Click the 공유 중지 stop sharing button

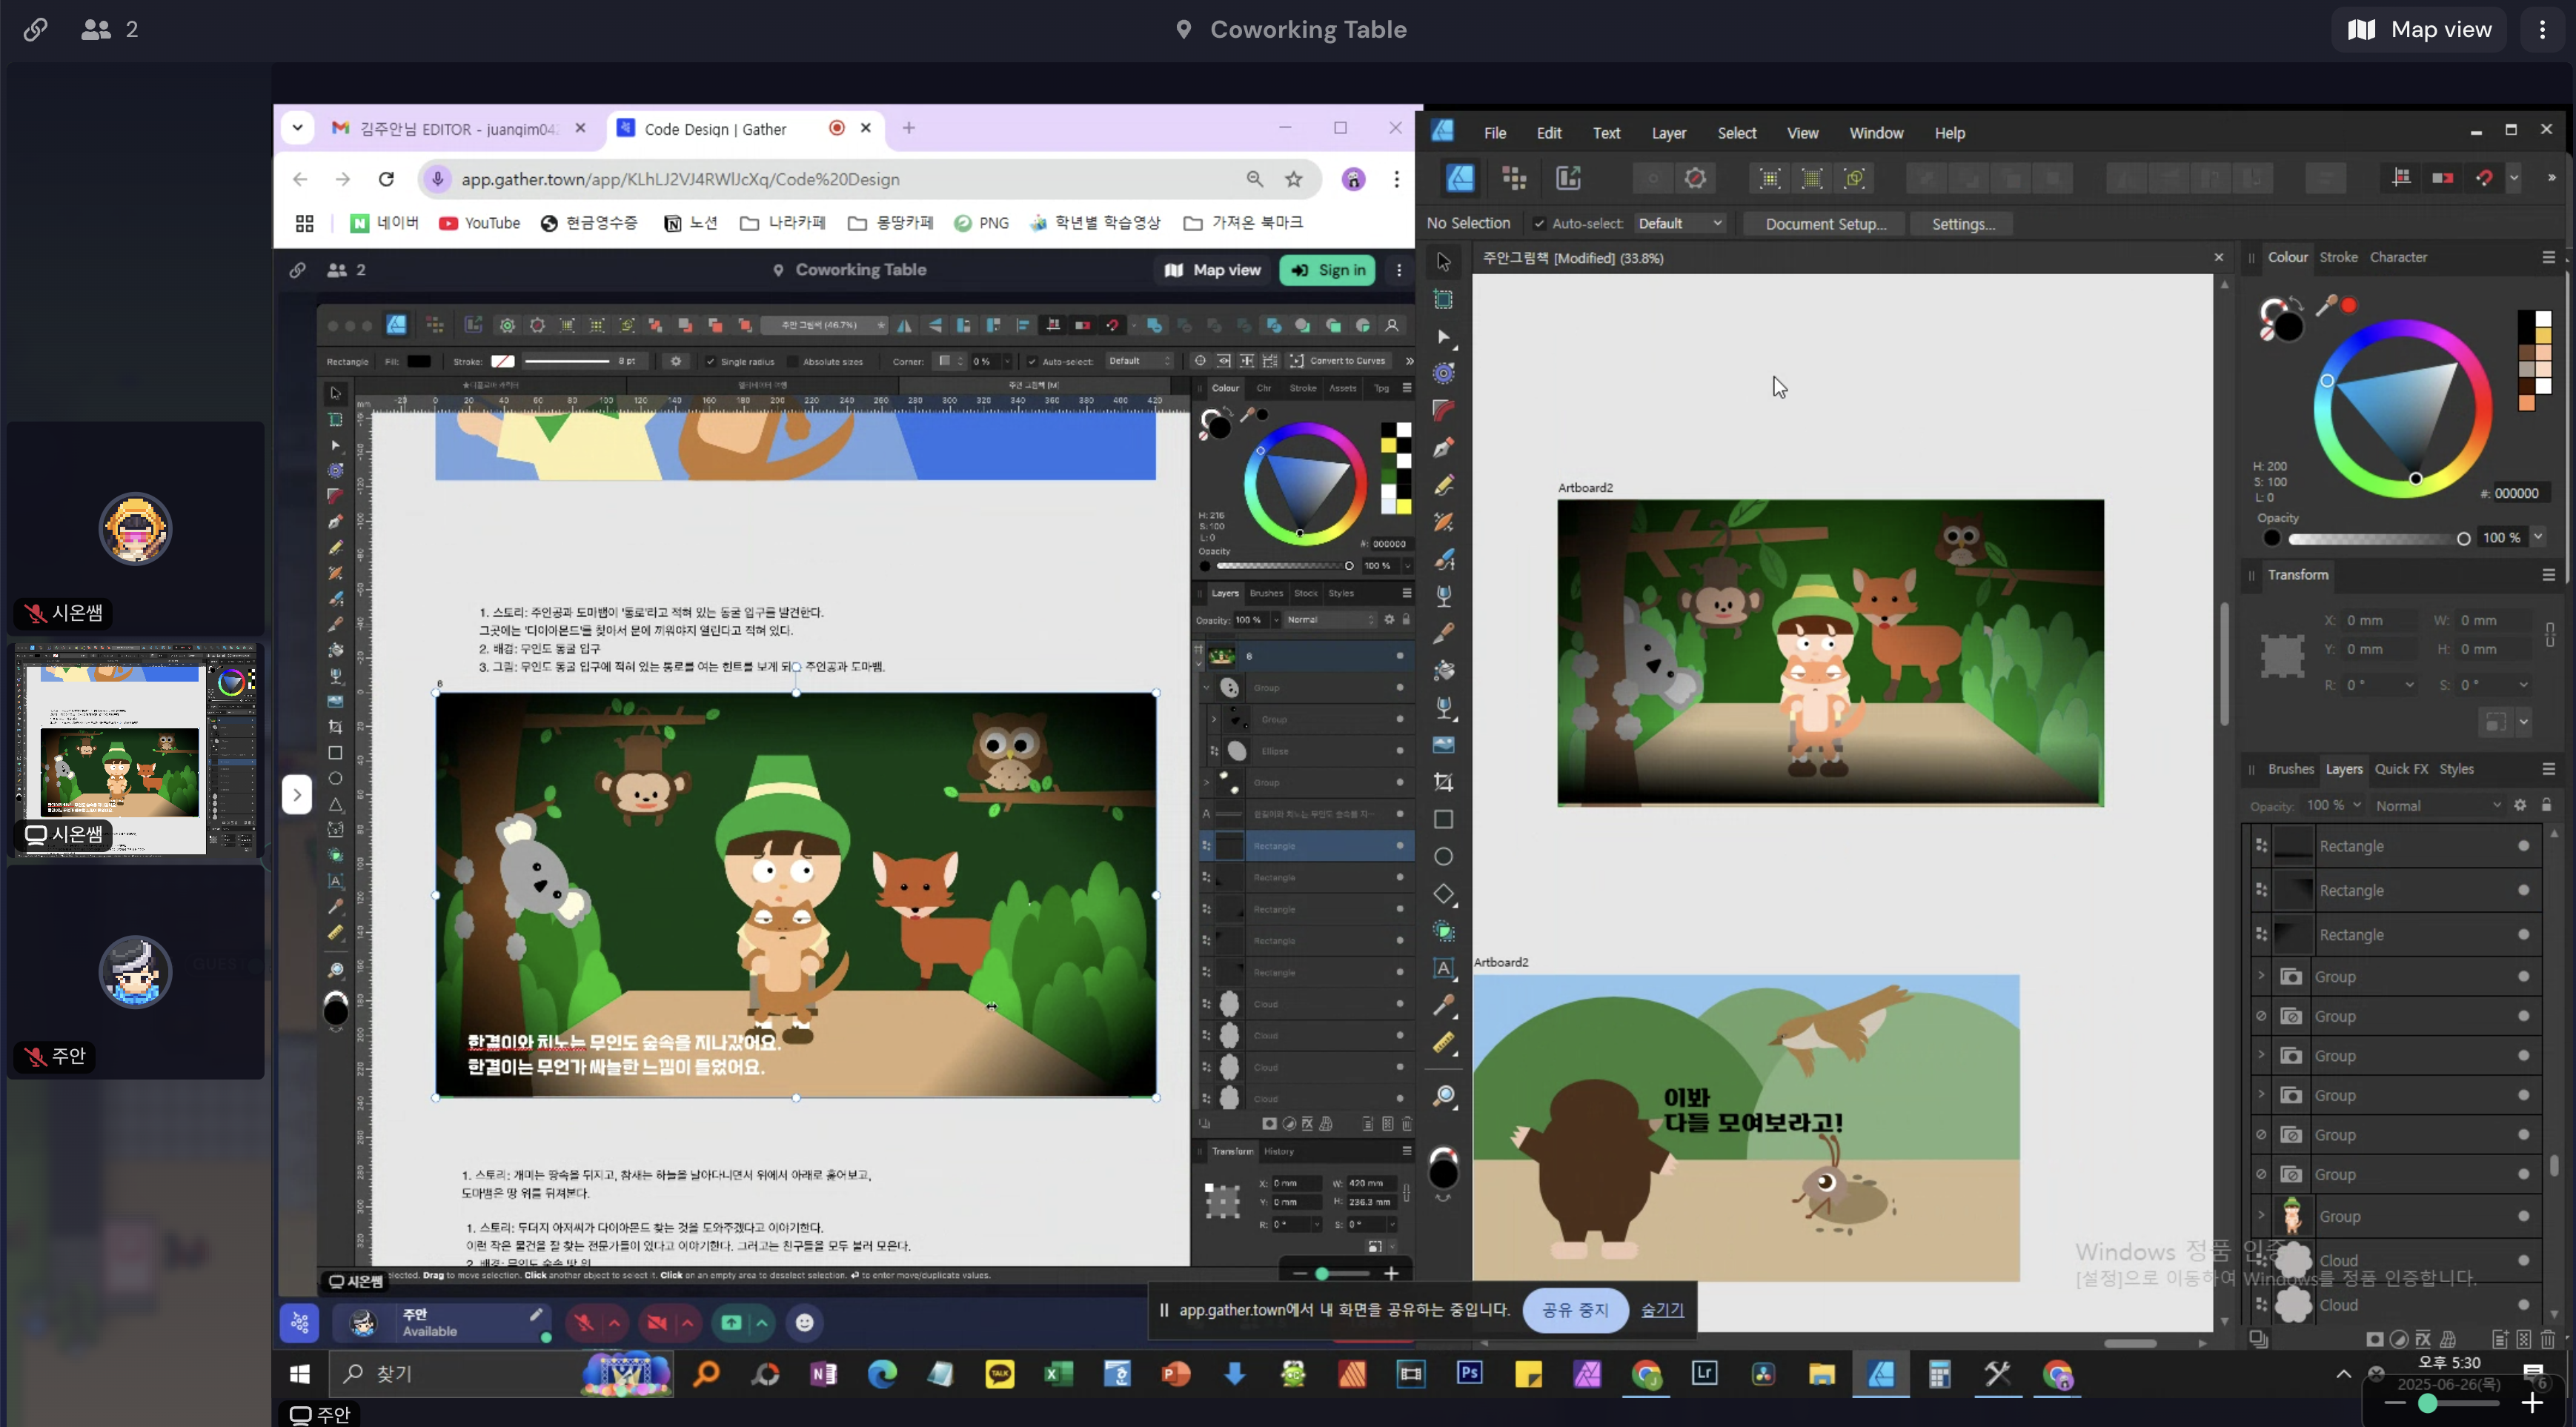click(1575, 1310)
